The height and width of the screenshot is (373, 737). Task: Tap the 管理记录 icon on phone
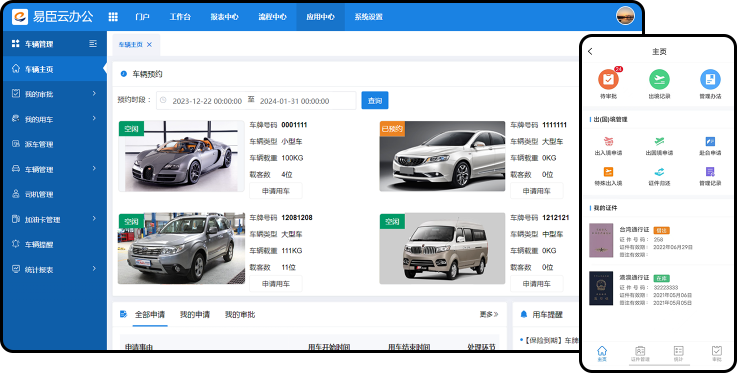pos(710,171)
